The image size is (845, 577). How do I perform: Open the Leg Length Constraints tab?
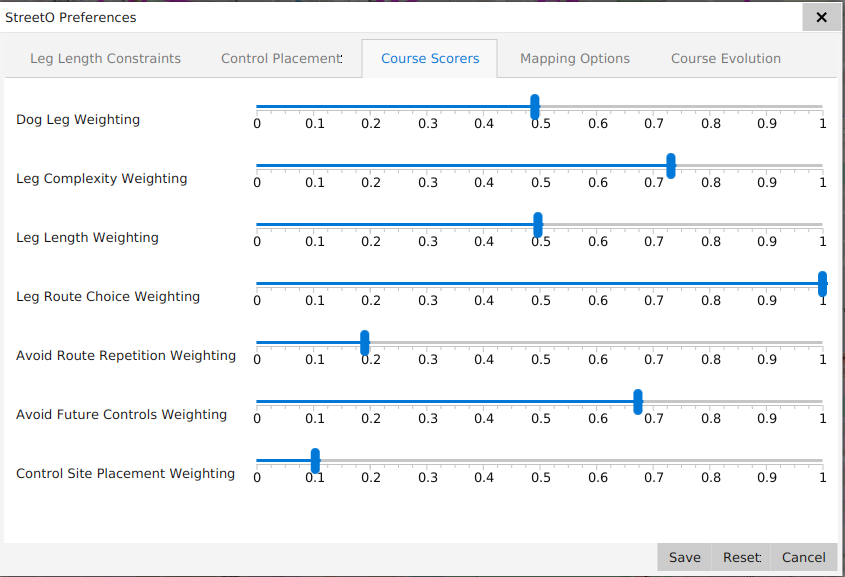coord(105,59)
